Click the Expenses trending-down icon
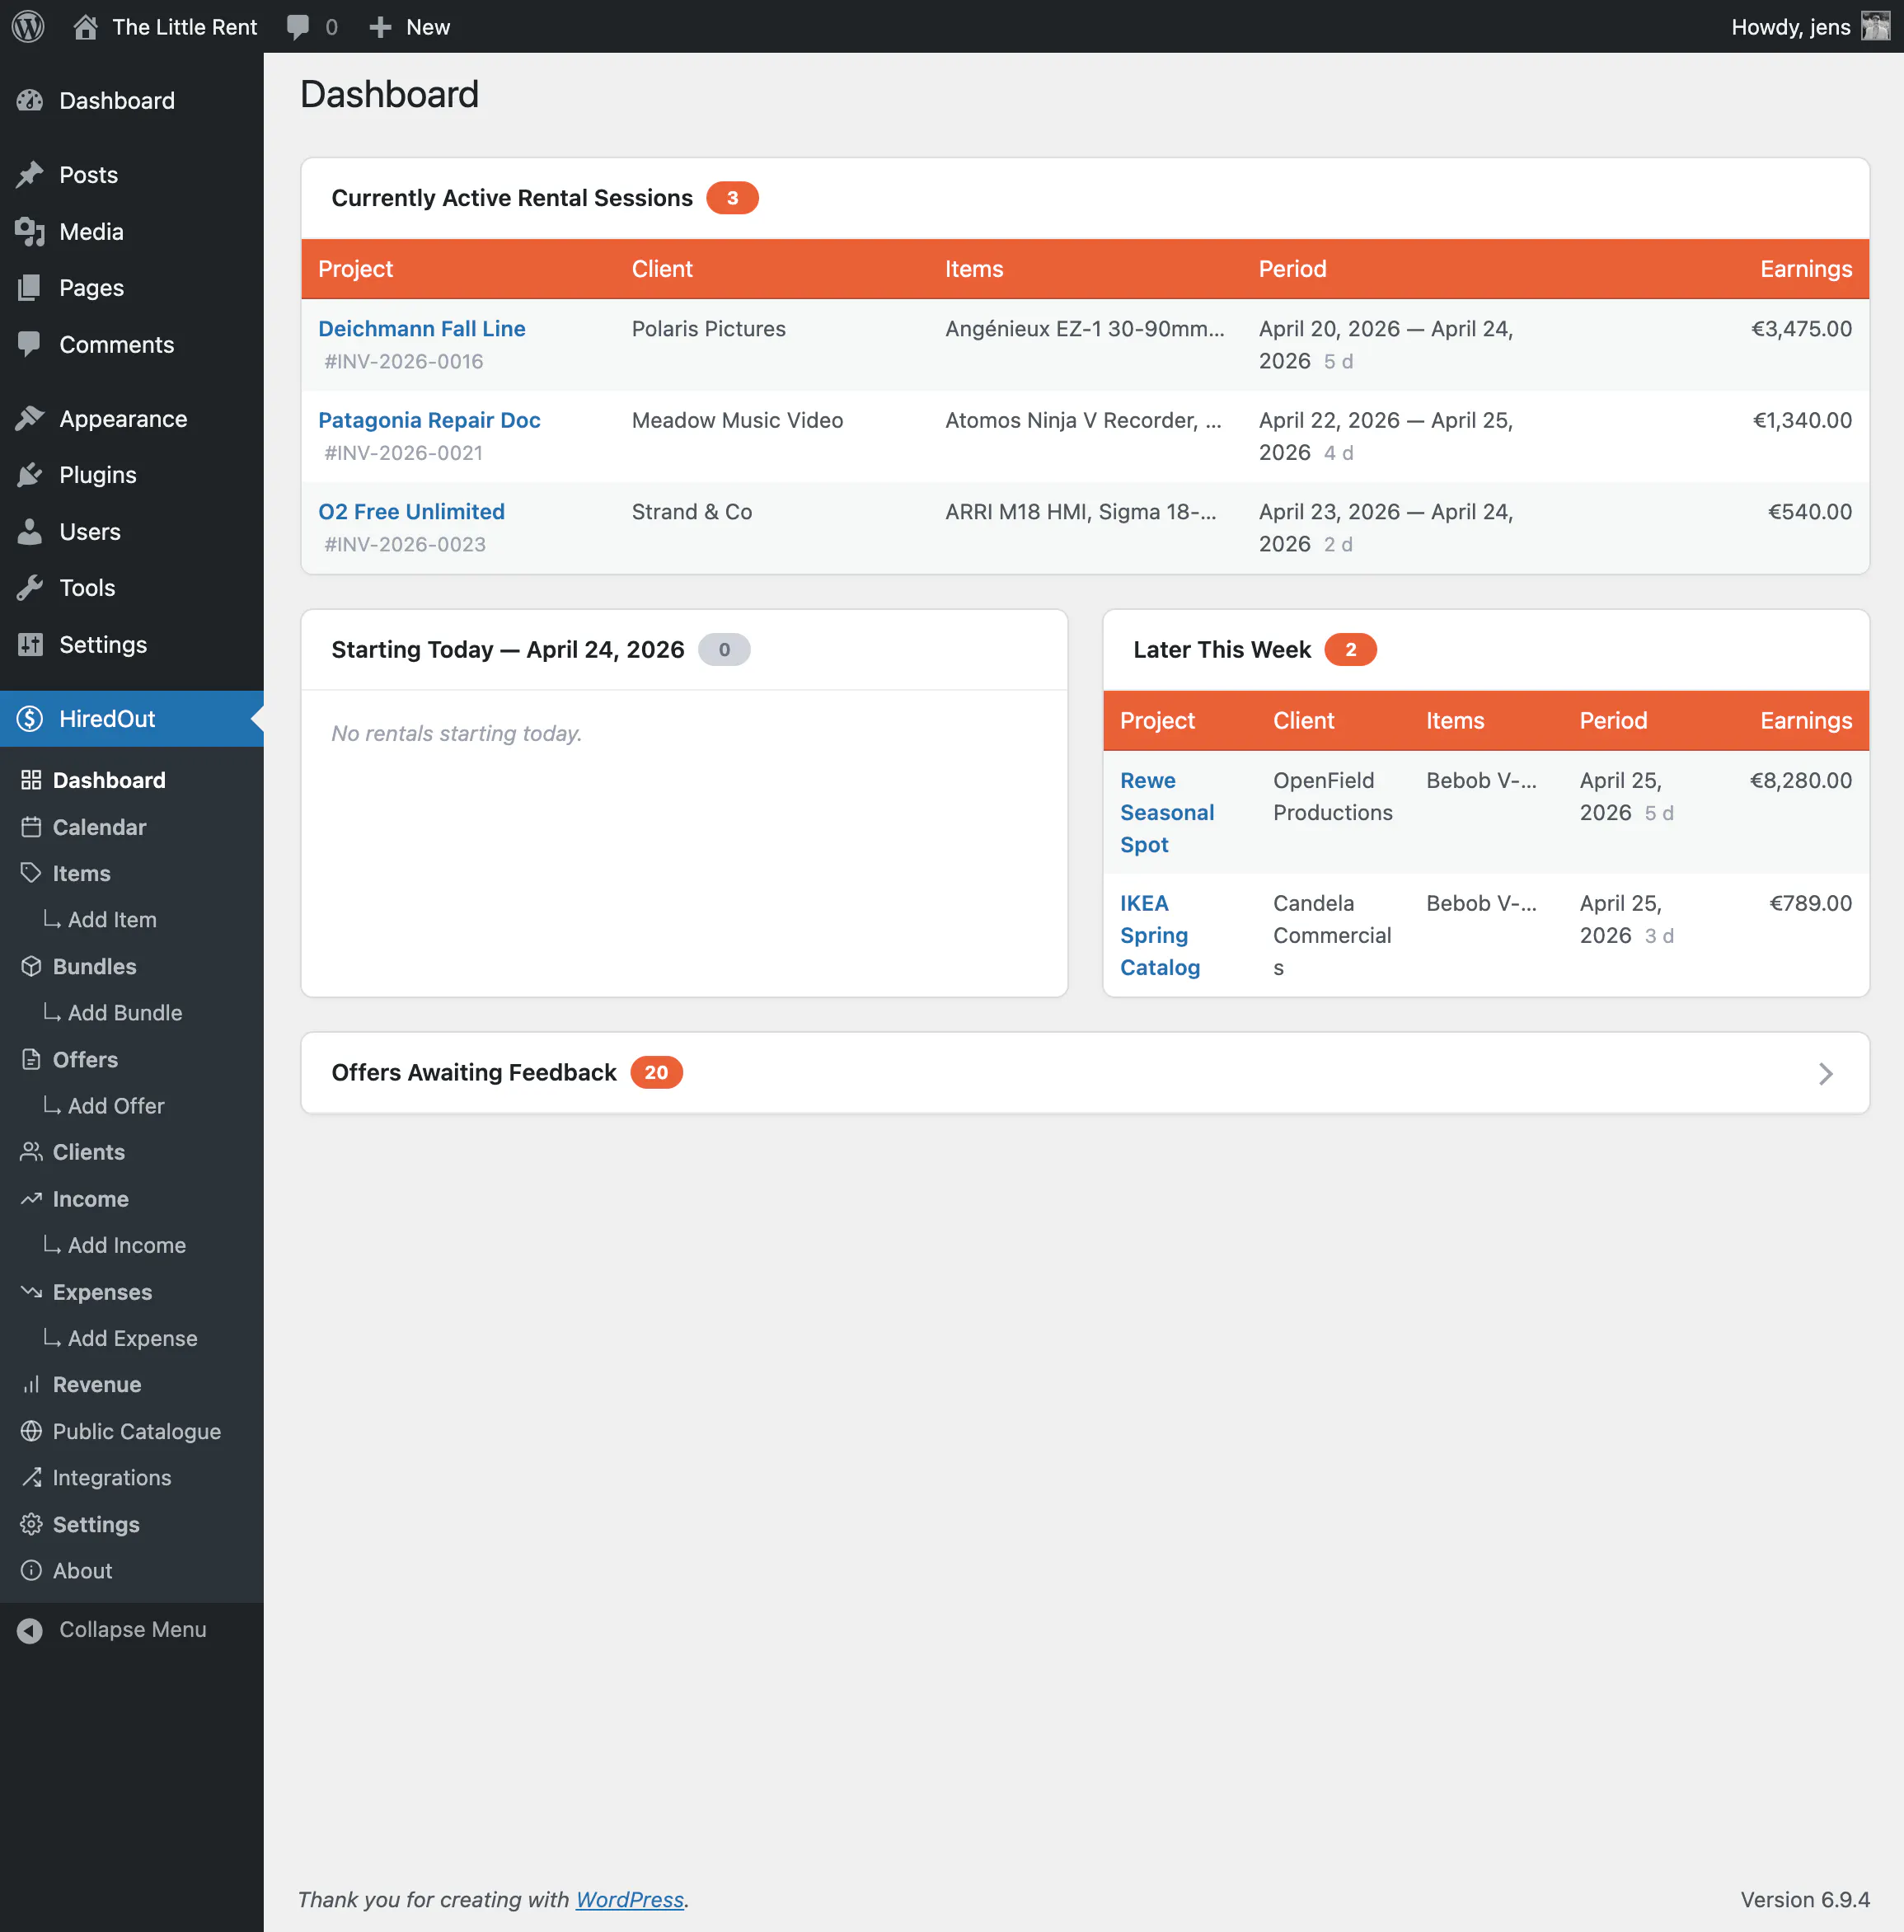 pos(31,1292)
